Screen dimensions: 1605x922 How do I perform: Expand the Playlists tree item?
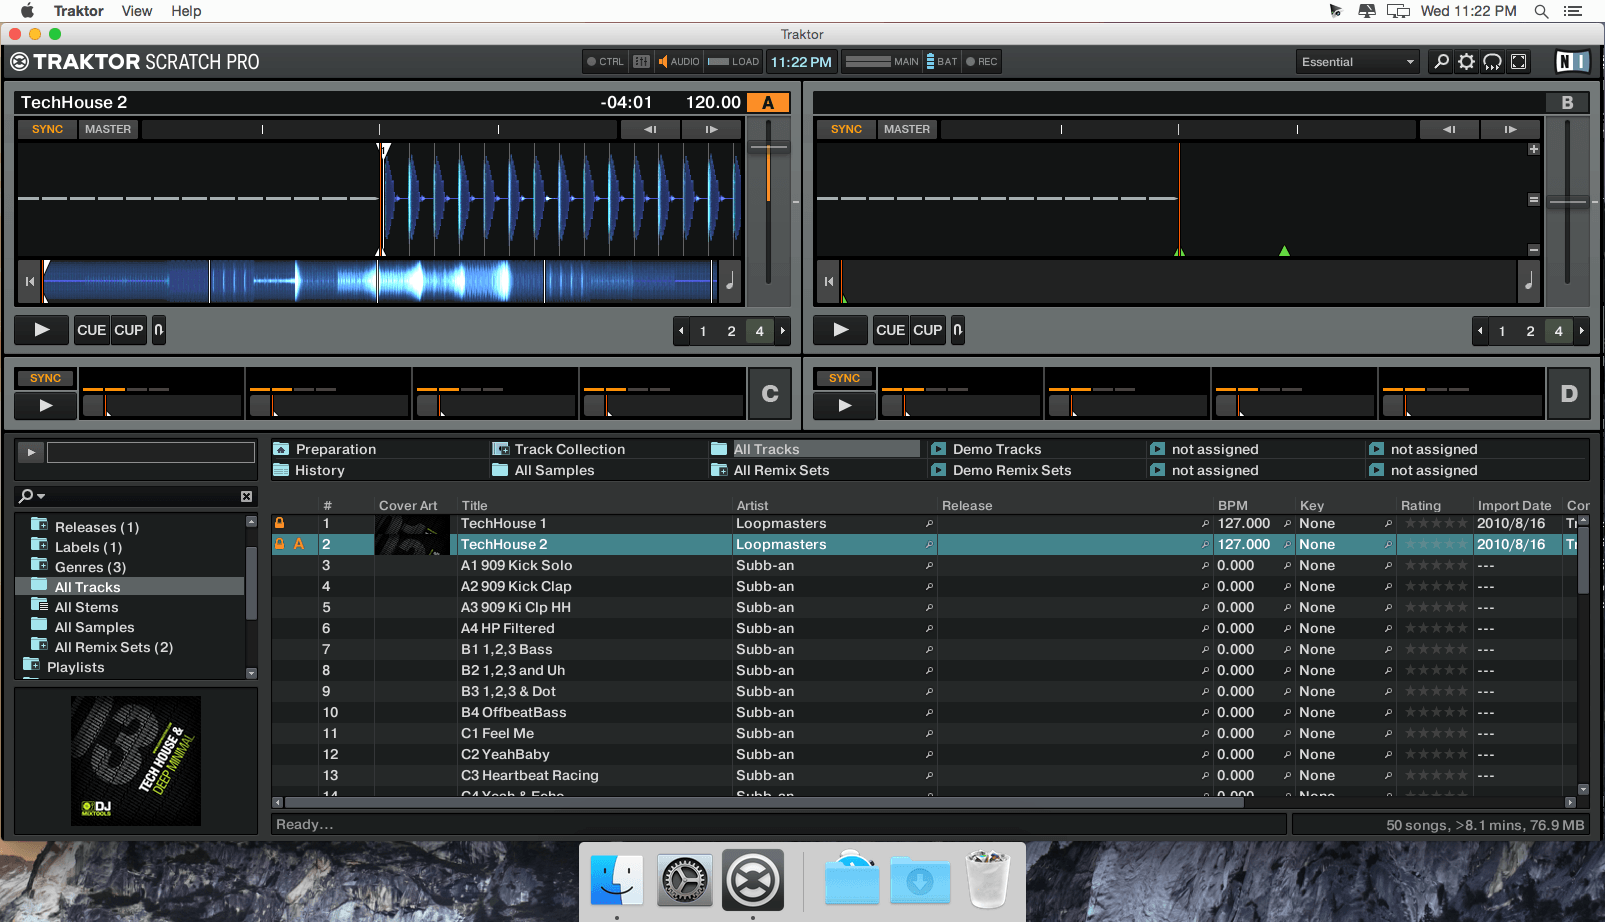(x=31, y=667)
